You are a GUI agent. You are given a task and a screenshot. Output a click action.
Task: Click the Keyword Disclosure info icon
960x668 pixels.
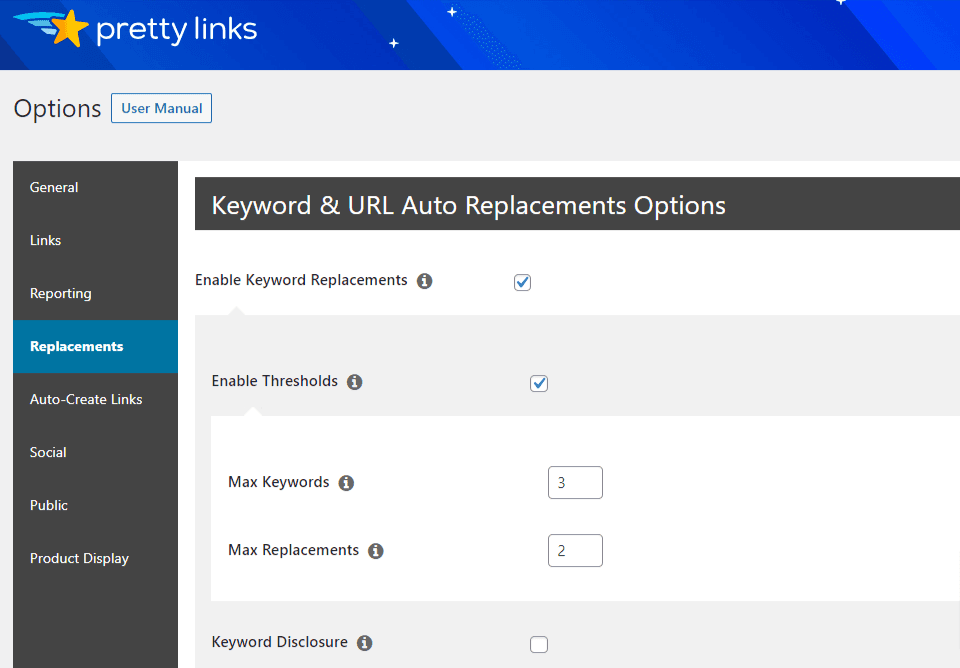[364, 643]
